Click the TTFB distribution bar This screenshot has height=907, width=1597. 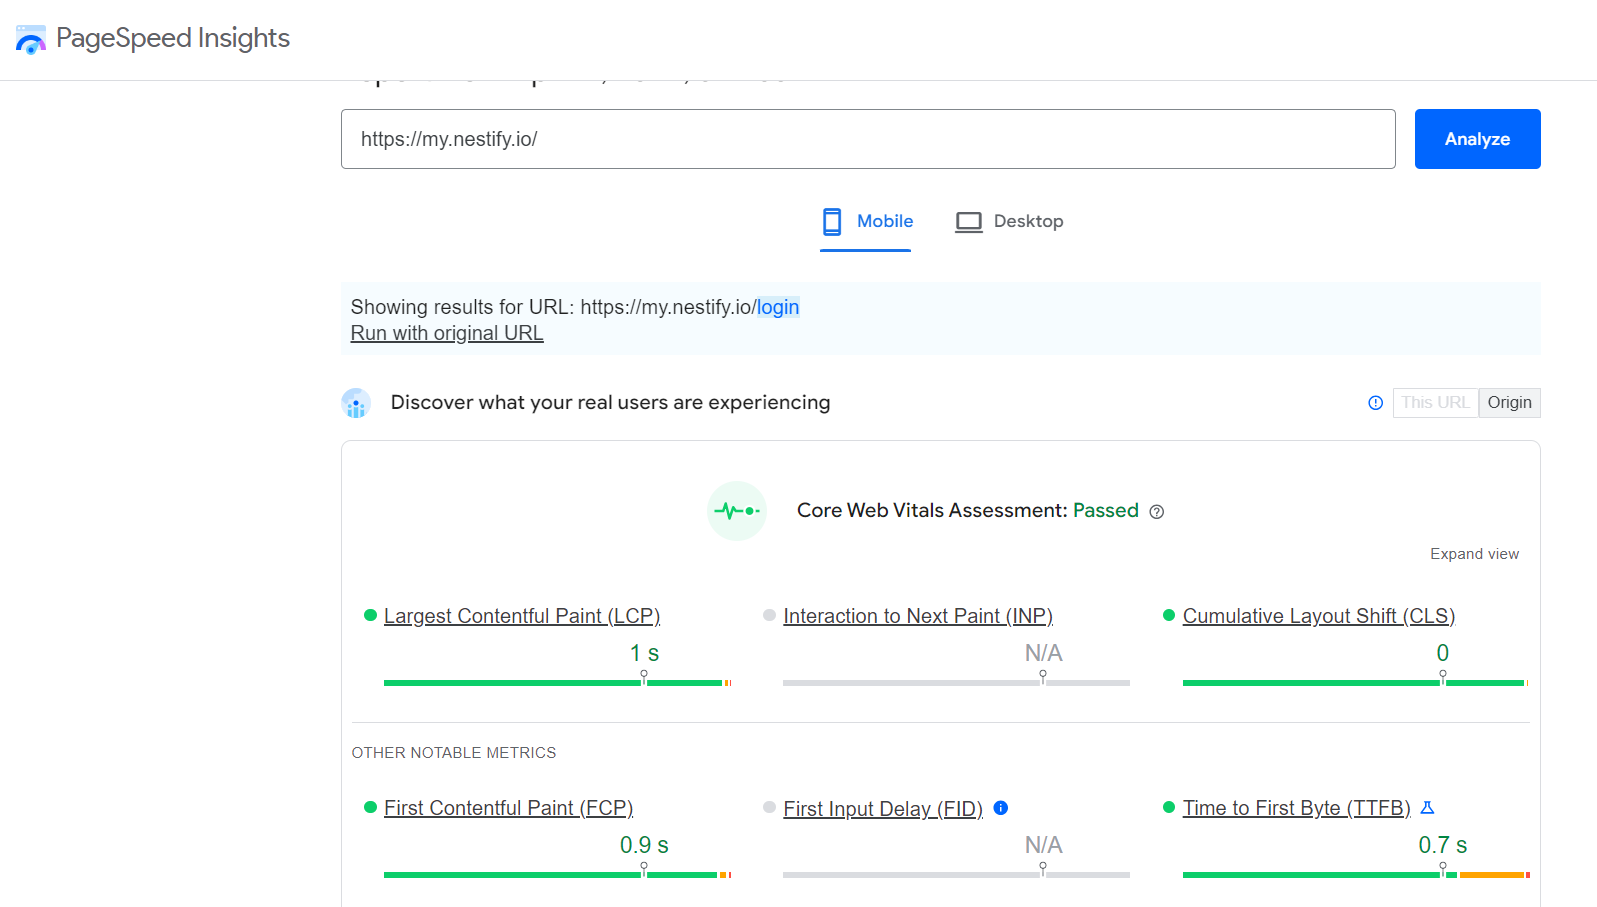point(1356,875)
